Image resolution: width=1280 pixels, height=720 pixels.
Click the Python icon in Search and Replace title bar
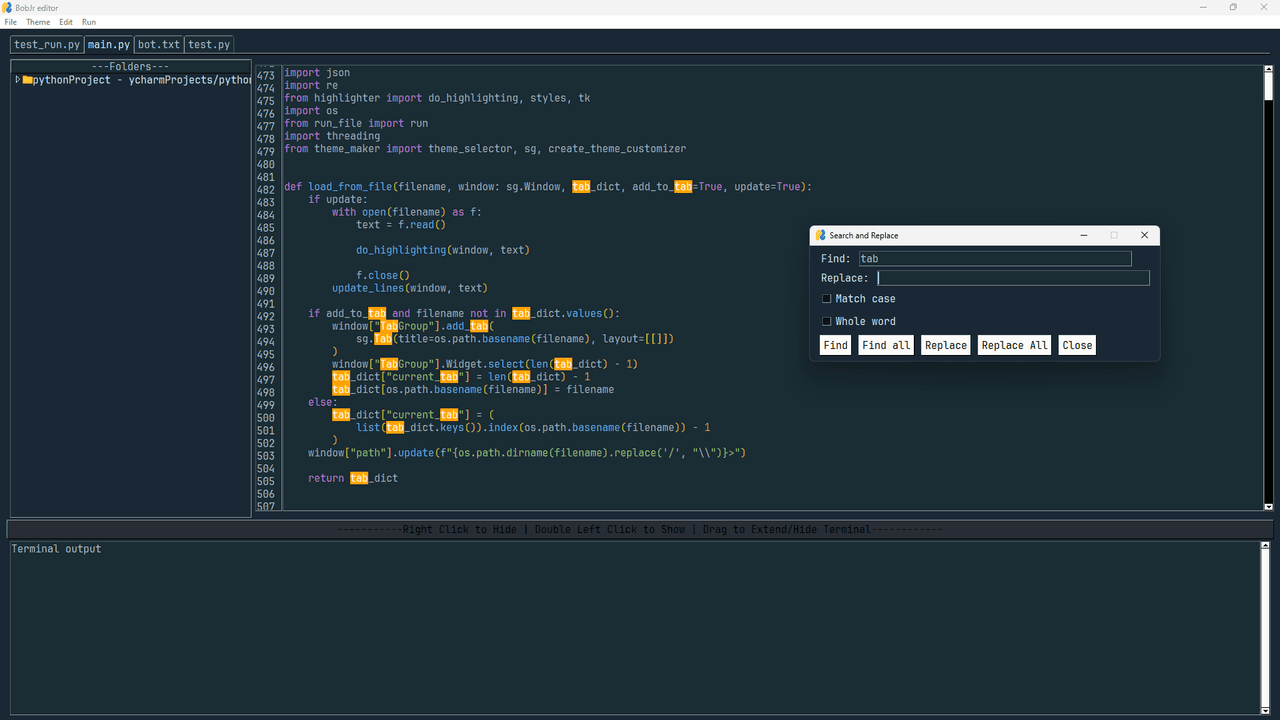(x=821, y=236)
